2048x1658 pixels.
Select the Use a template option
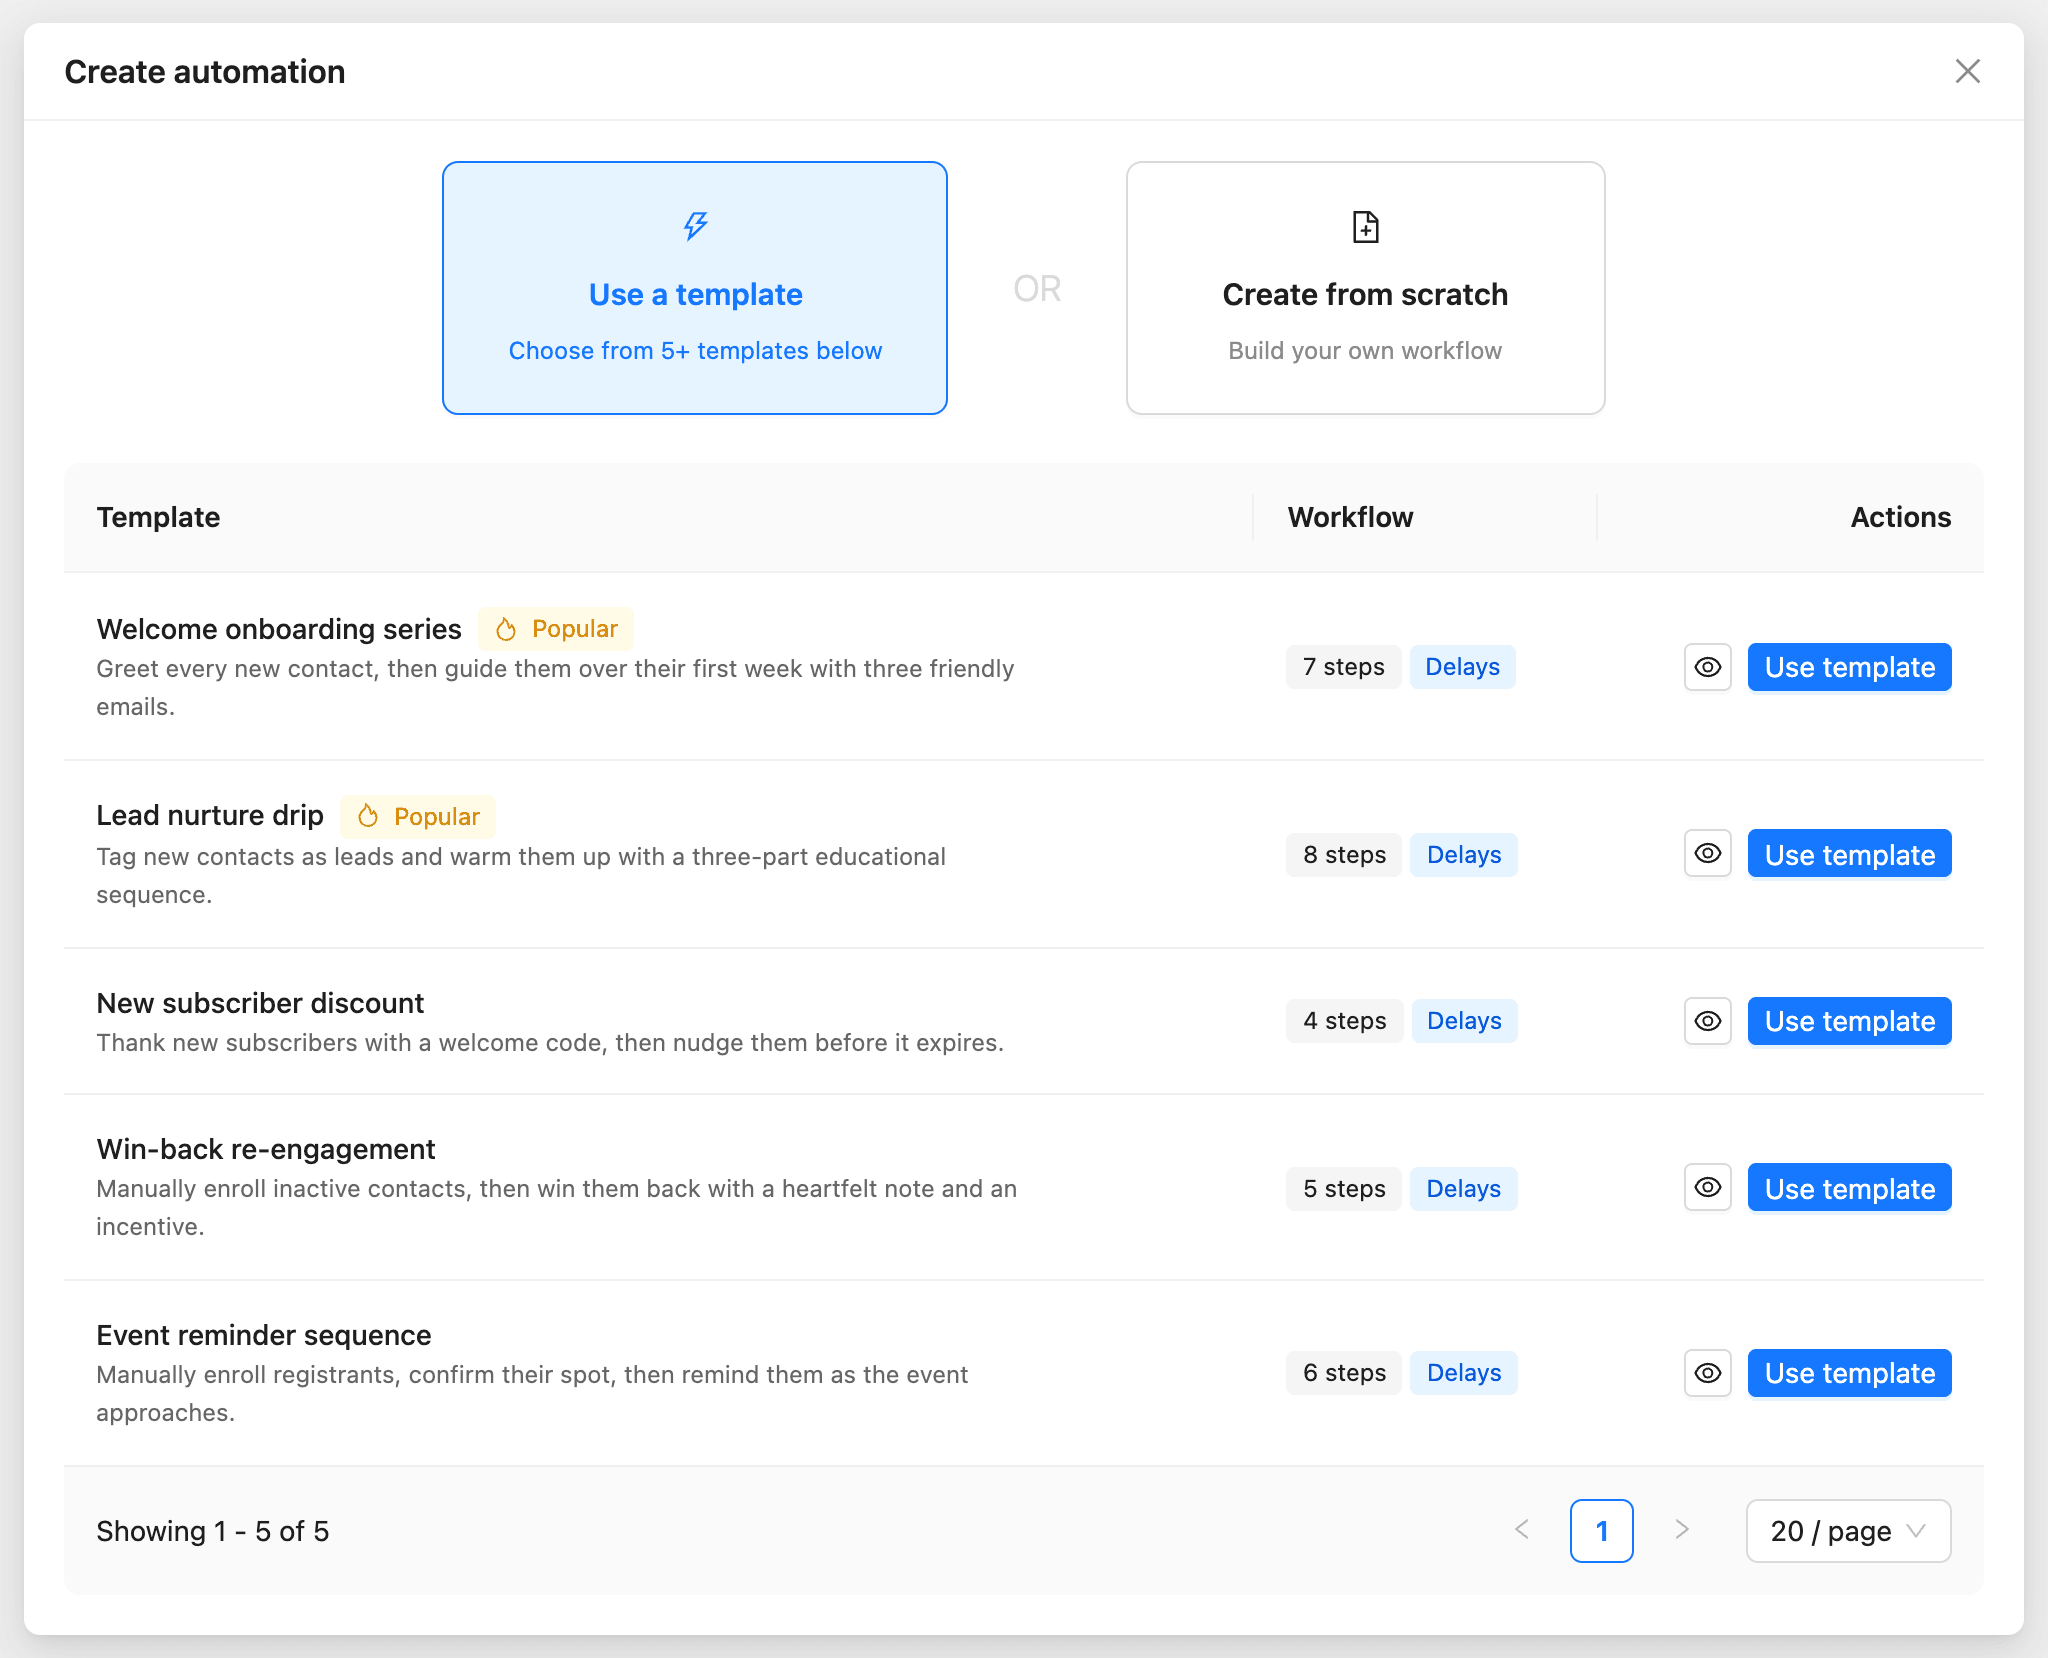click(695, 288)
